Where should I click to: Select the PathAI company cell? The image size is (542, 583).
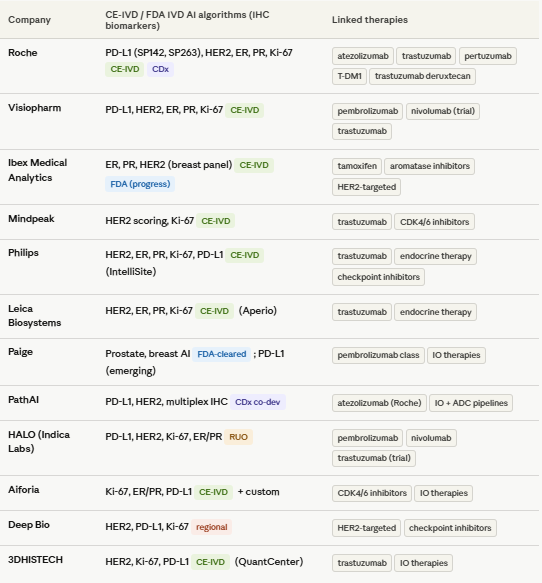tap(23, 400)
